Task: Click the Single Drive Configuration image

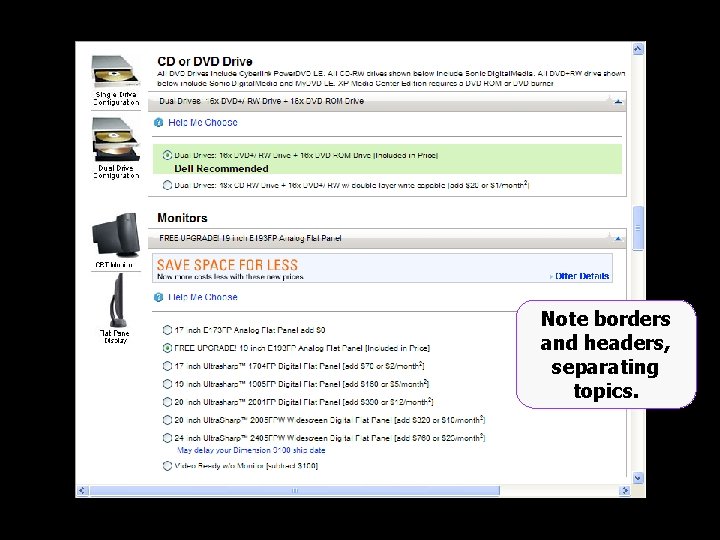Action: pos(116,72)
